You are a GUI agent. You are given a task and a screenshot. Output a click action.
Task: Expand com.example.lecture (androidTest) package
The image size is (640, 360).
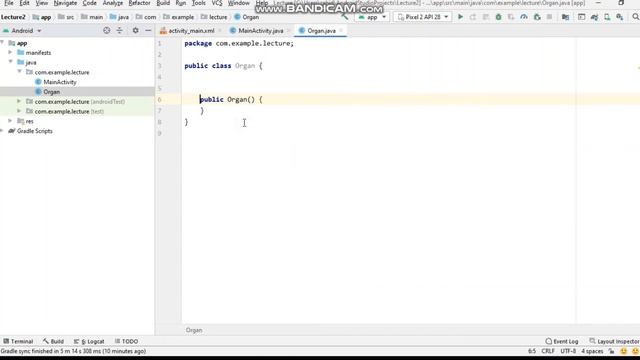tap(19, 101)
